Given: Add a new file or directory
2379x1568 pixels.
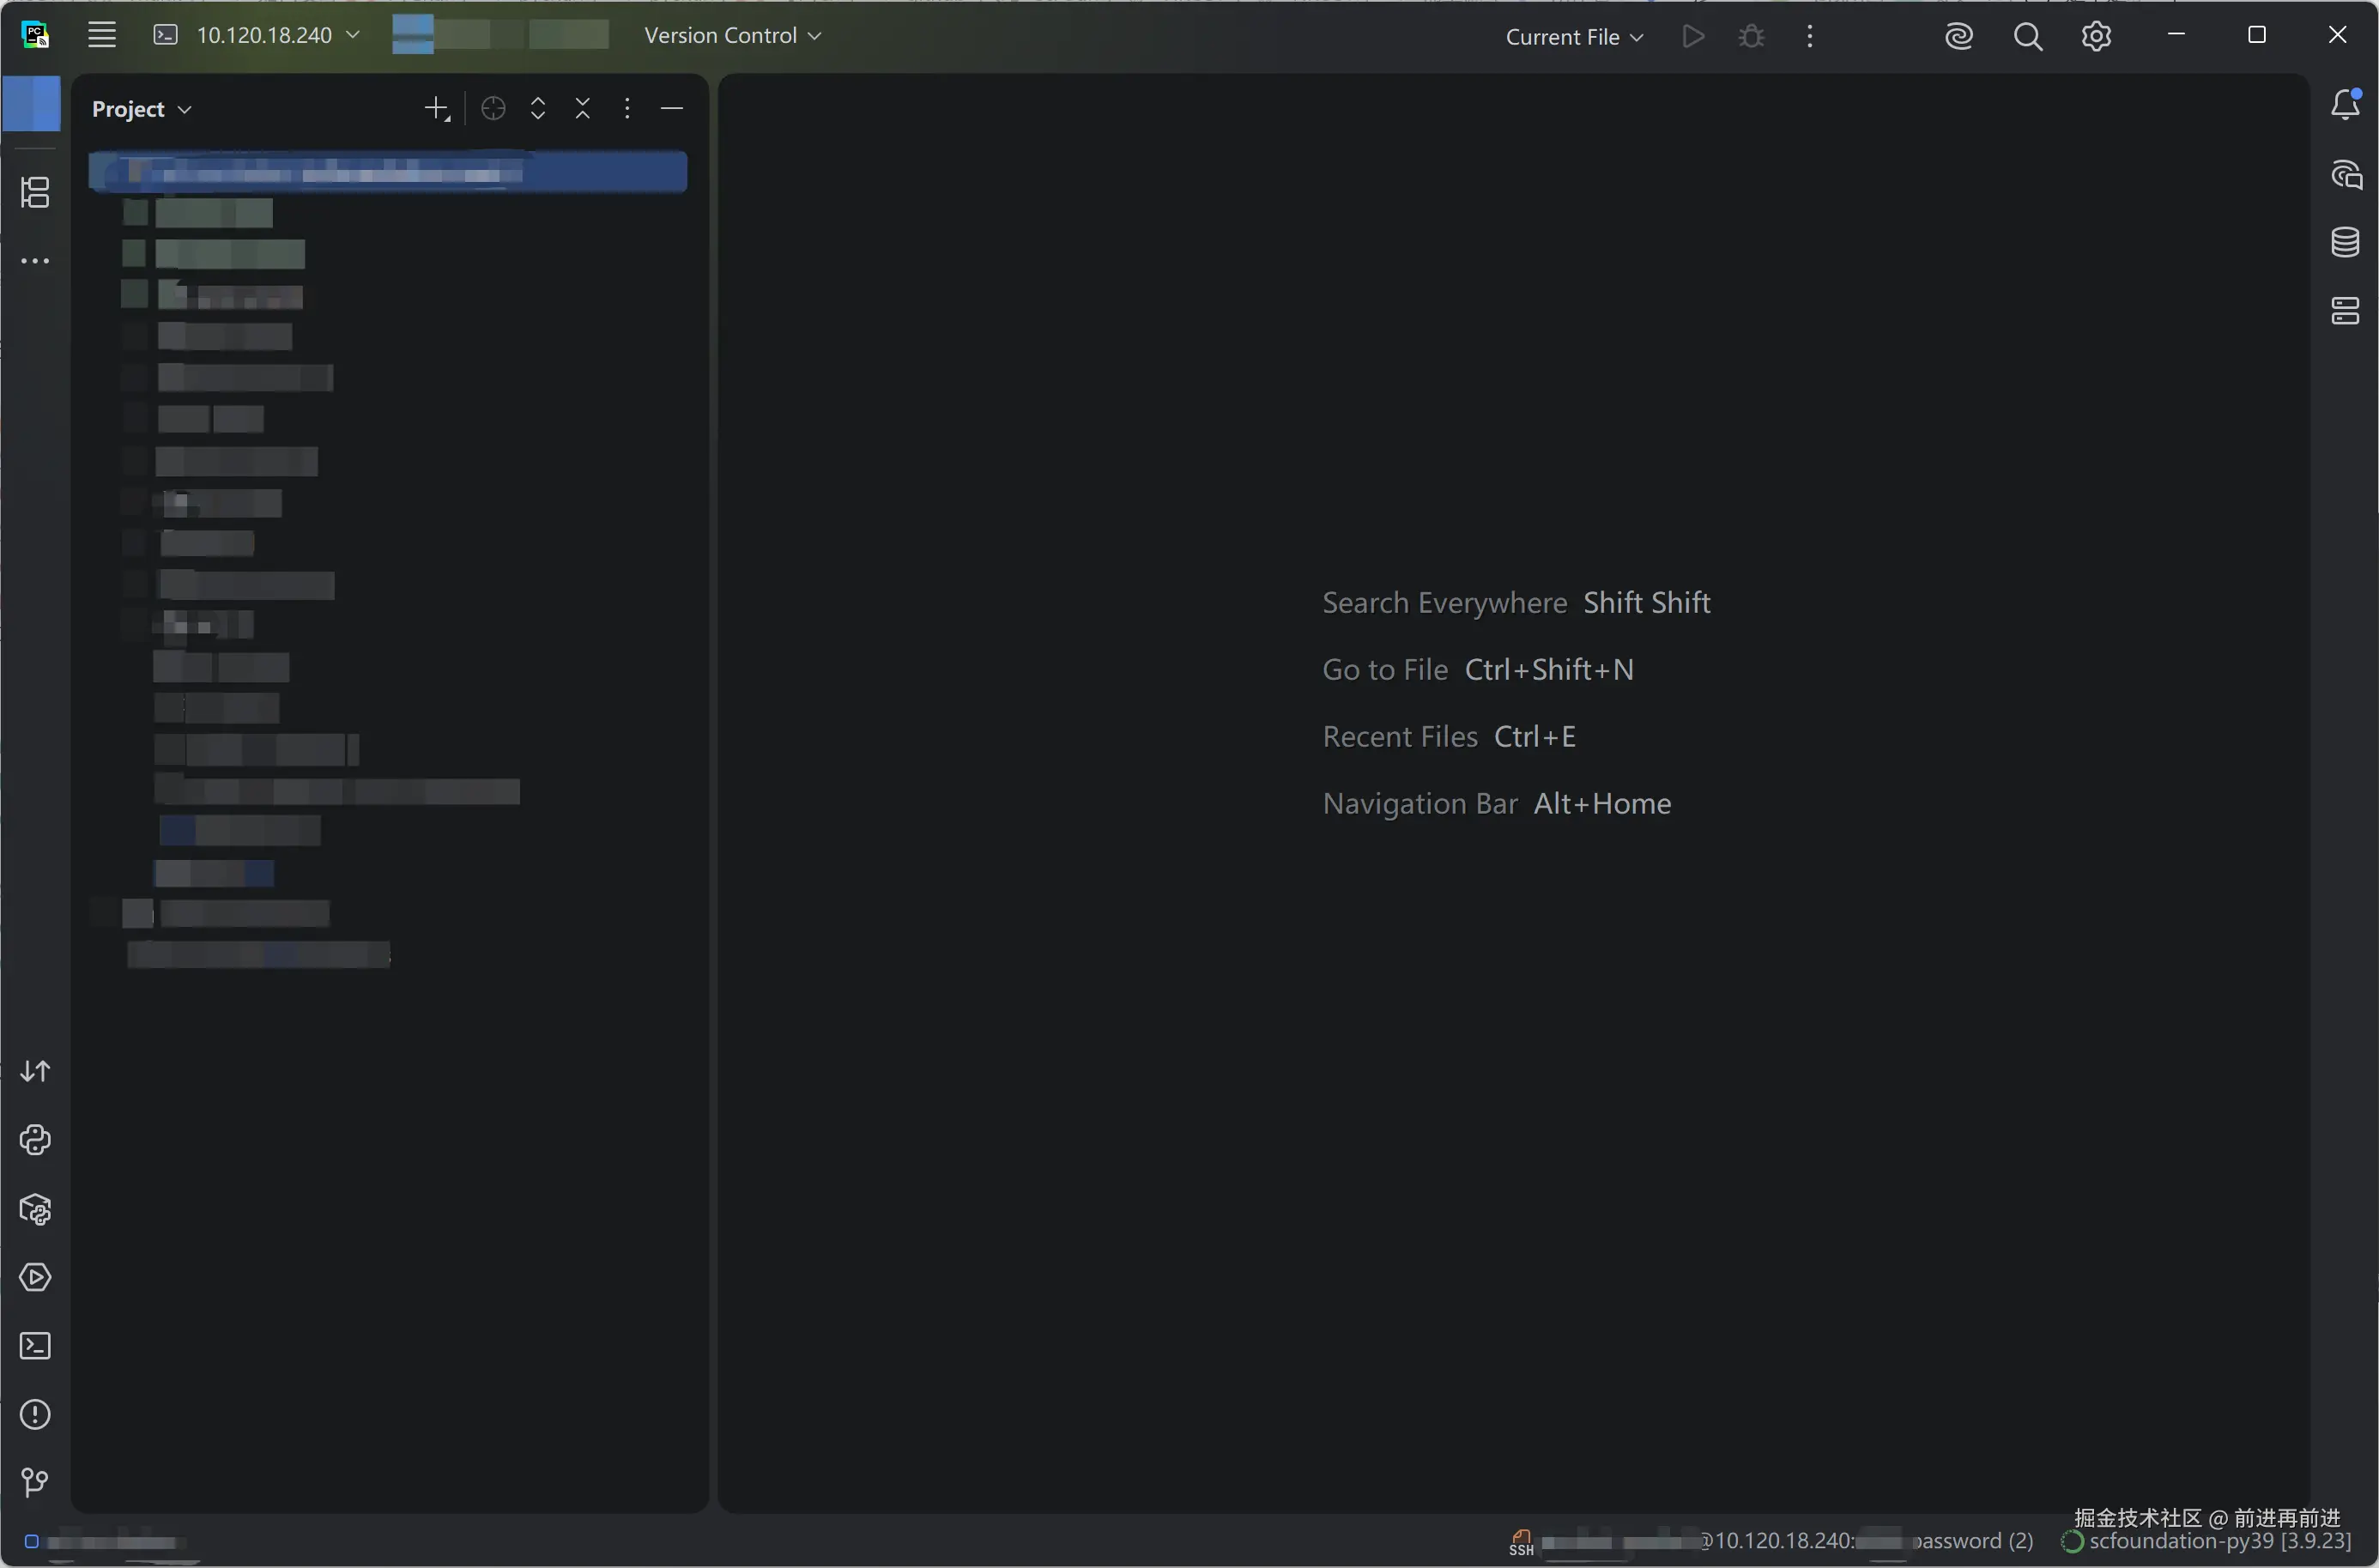Looking at the screenshot, I should coord(437,109).
